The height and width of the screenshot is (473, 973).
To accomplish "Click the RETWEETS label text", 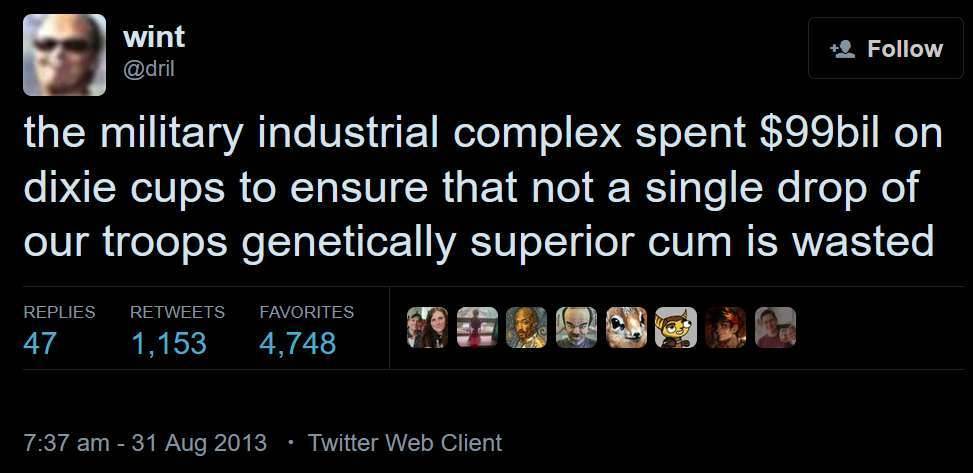I will tap(177, 312).
